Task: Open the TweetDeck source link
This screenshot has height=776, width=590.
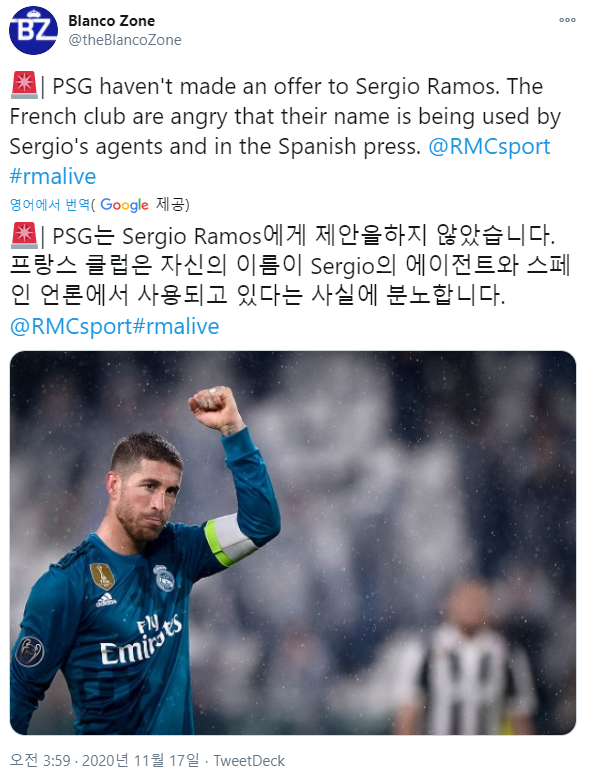Action: click(x=249, y=761)
